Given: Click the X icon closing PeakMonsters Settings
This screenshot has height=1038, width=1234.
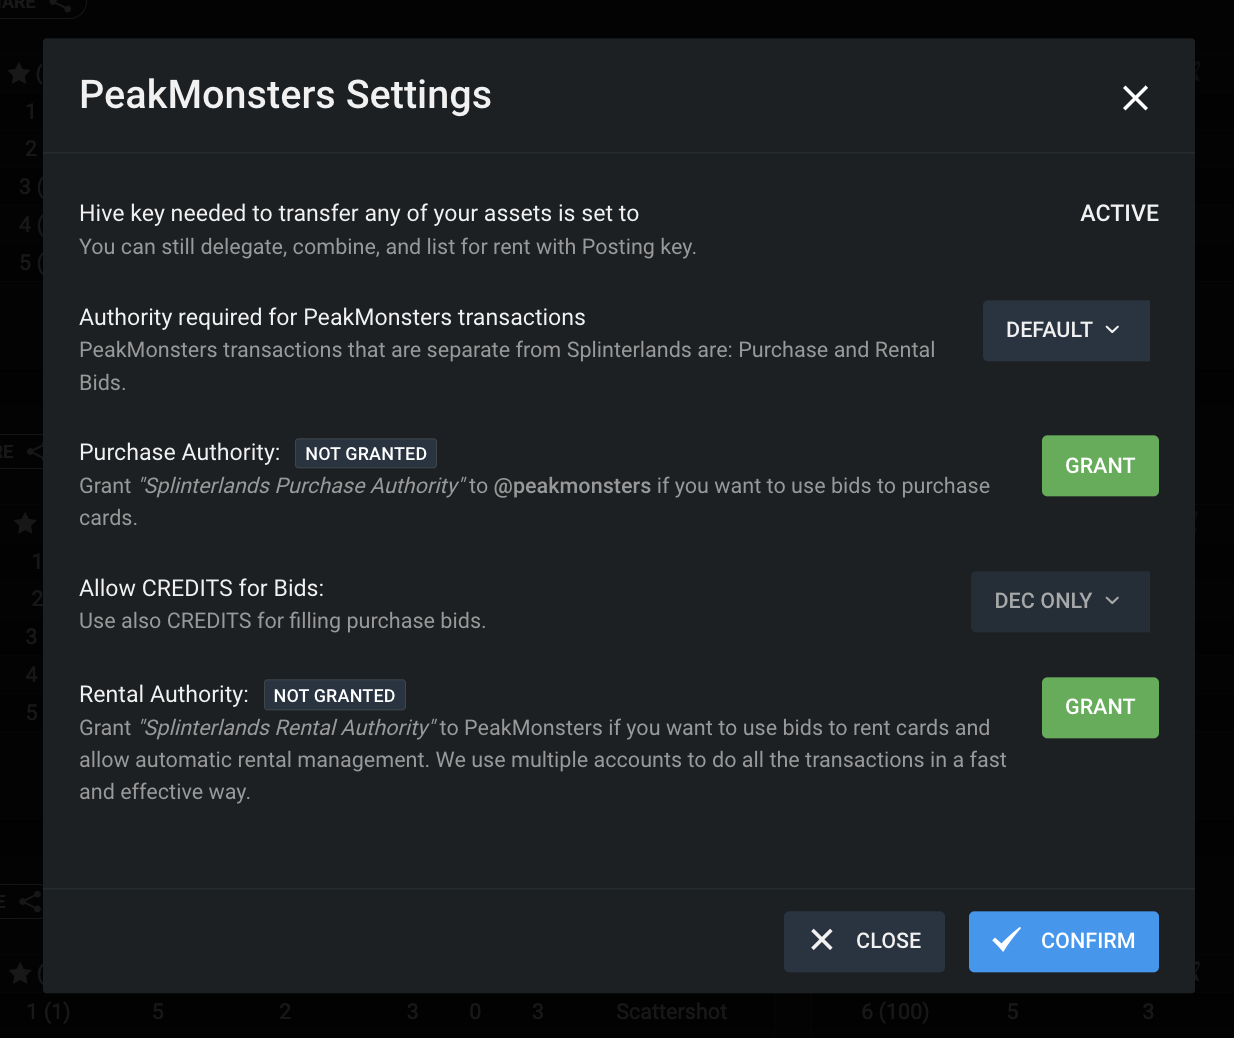Looking at the screenshot, I should 1135,98.
